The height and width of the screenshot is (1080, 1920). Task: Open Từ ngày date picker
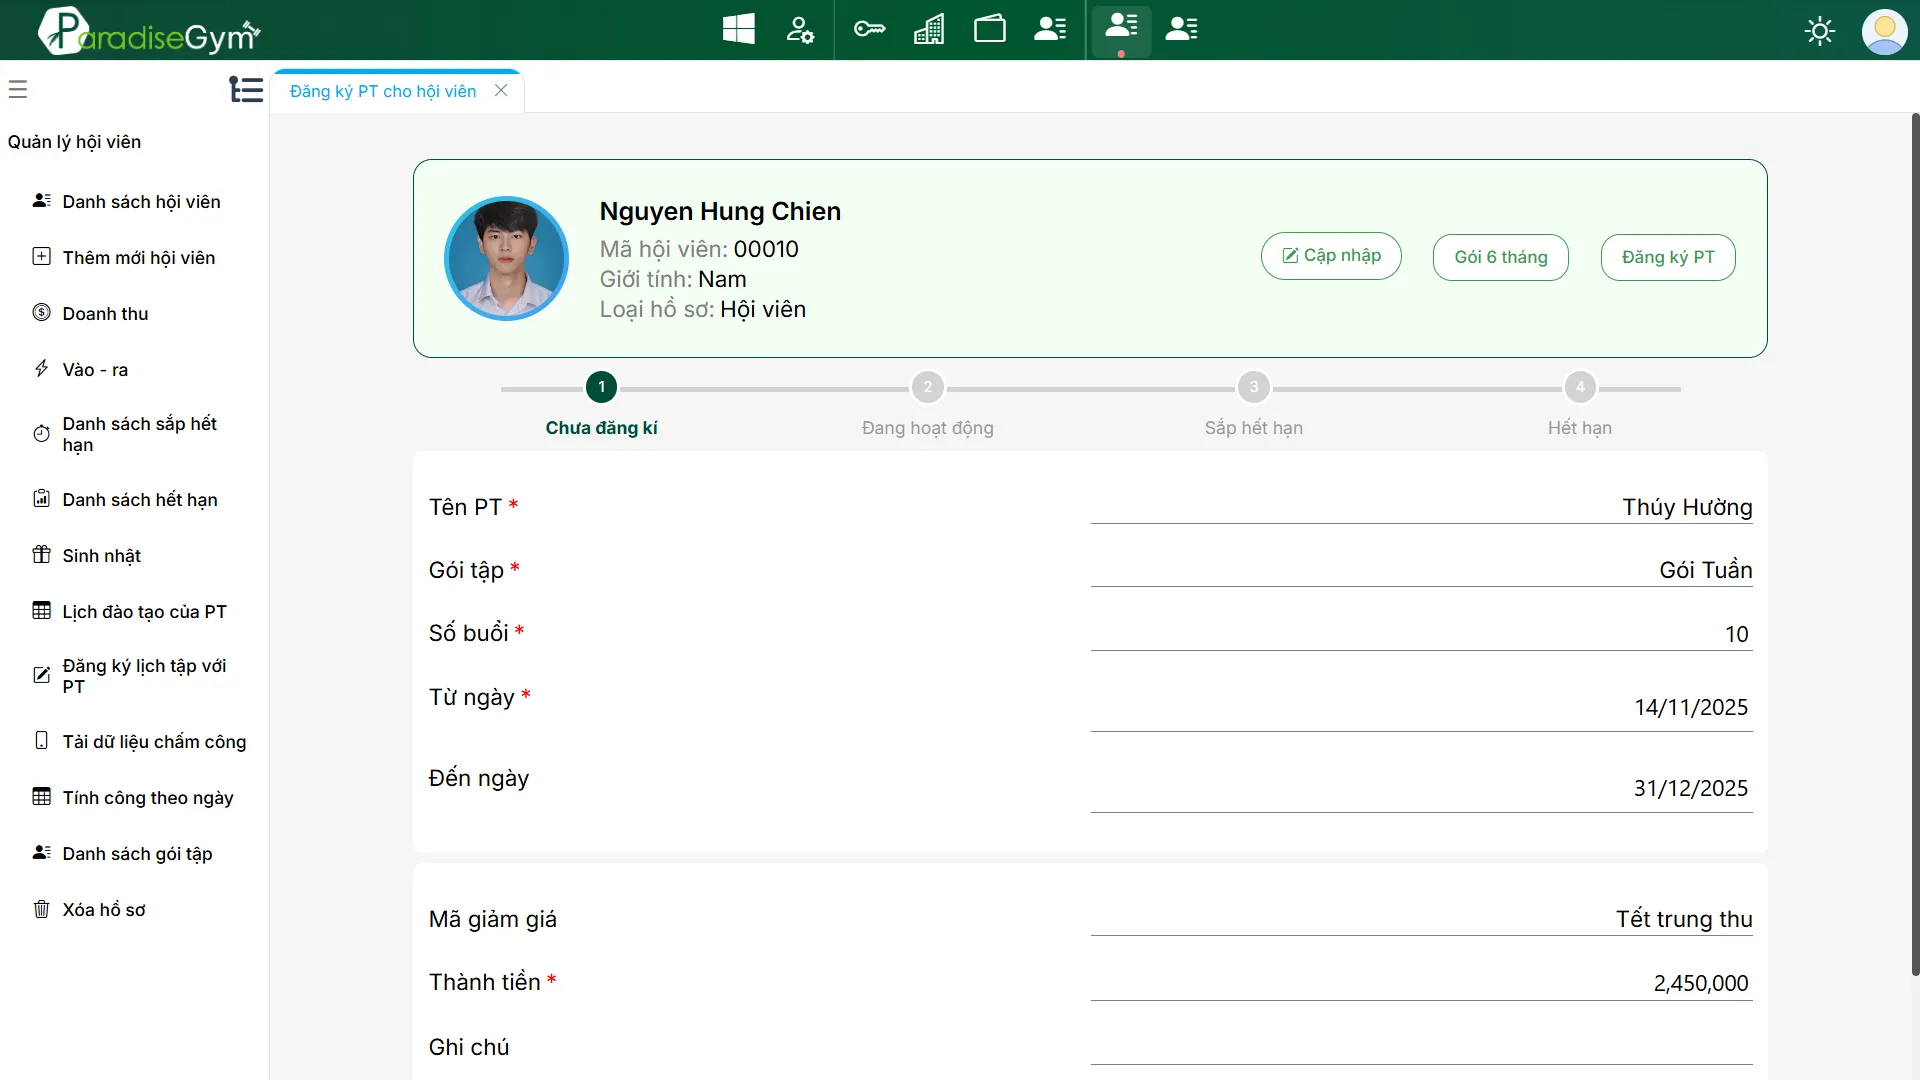click(x=1421, y=707)
